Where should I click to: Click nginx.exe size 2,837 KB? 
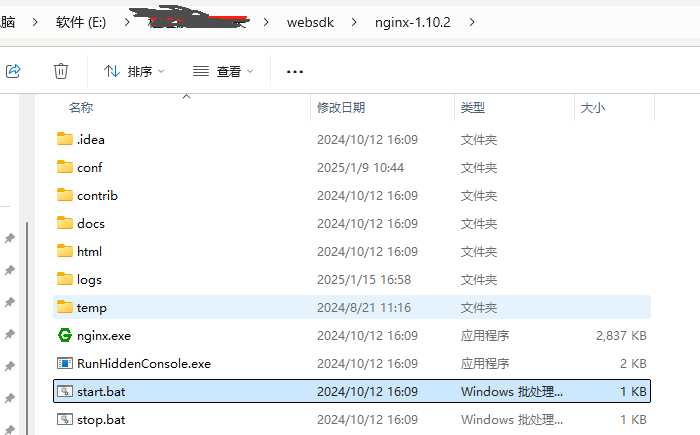(x=621, y=336)
